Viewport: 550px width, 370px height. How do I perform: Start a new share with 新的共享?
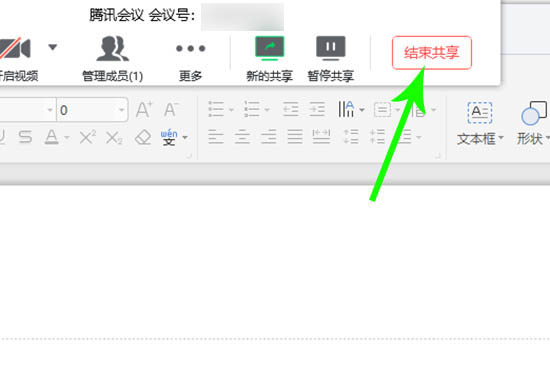pyautogui.click(x=269, y=59)
